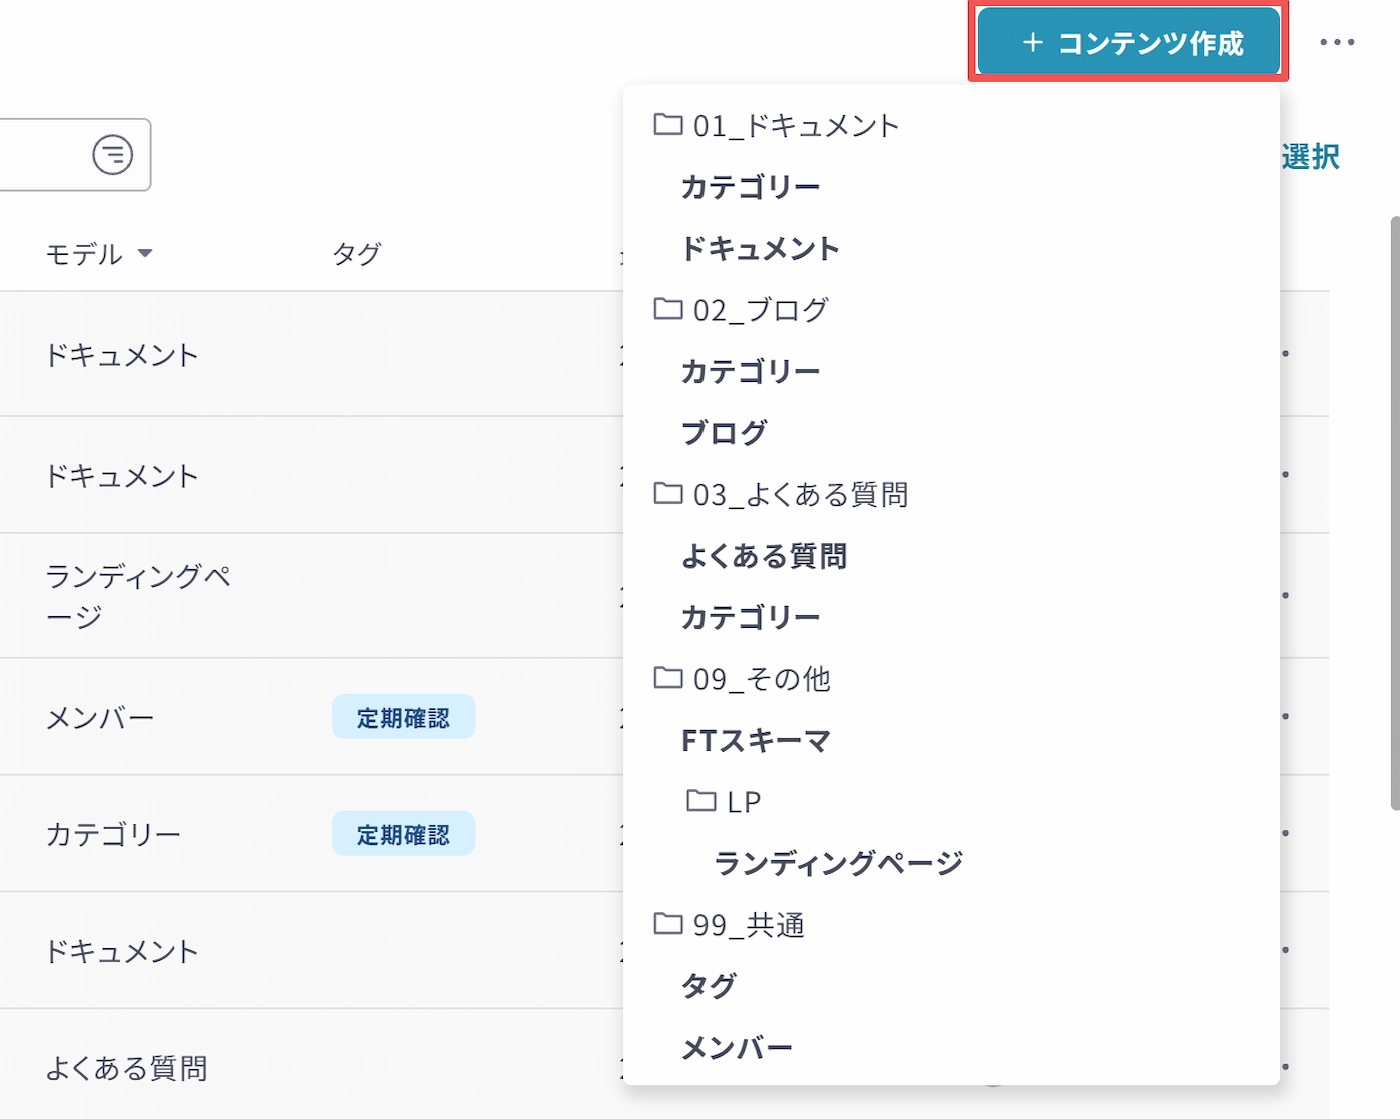Choose タグ under 99_共通
The width and height of the screenshot is (1400, 1119).
tap(708, 986)
